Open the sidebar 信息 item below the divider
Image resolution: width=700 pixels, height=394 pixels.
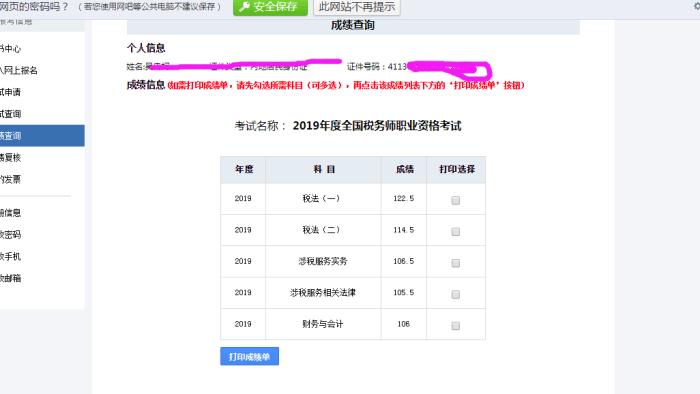click(11, 213)
